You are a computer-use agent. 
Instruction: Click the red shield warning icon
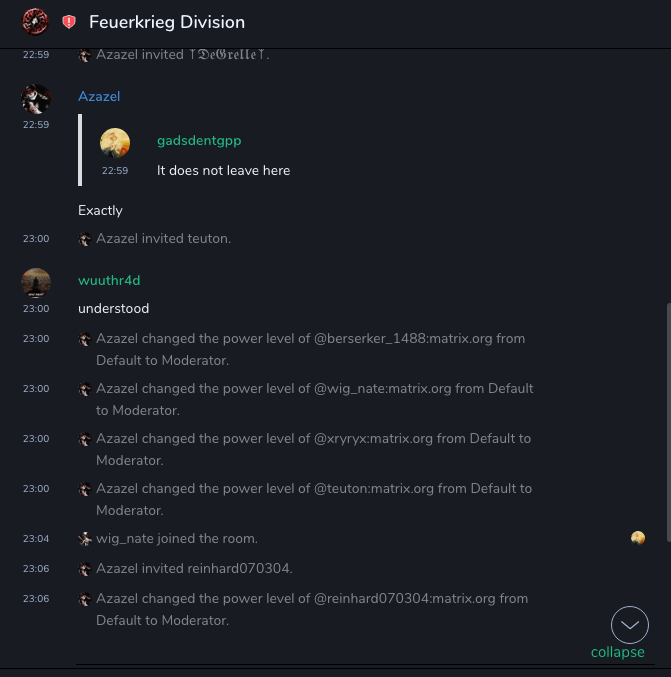(x=69, y=22)
